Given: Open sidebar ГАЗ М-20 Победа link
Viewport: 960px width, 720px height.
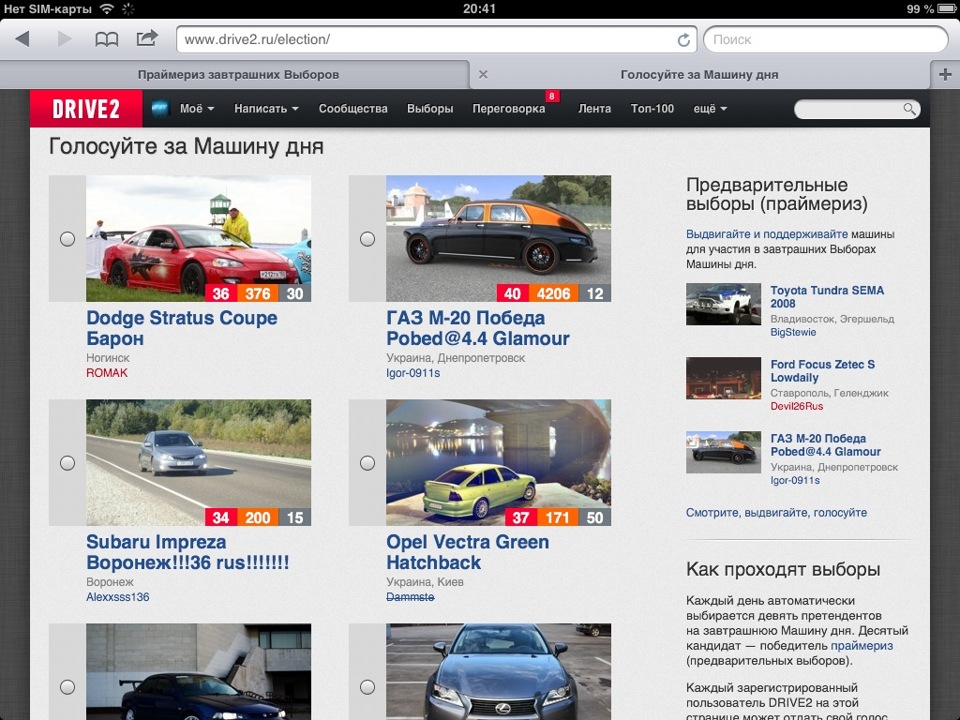Looking at the screenshot, I should point(825,445).
